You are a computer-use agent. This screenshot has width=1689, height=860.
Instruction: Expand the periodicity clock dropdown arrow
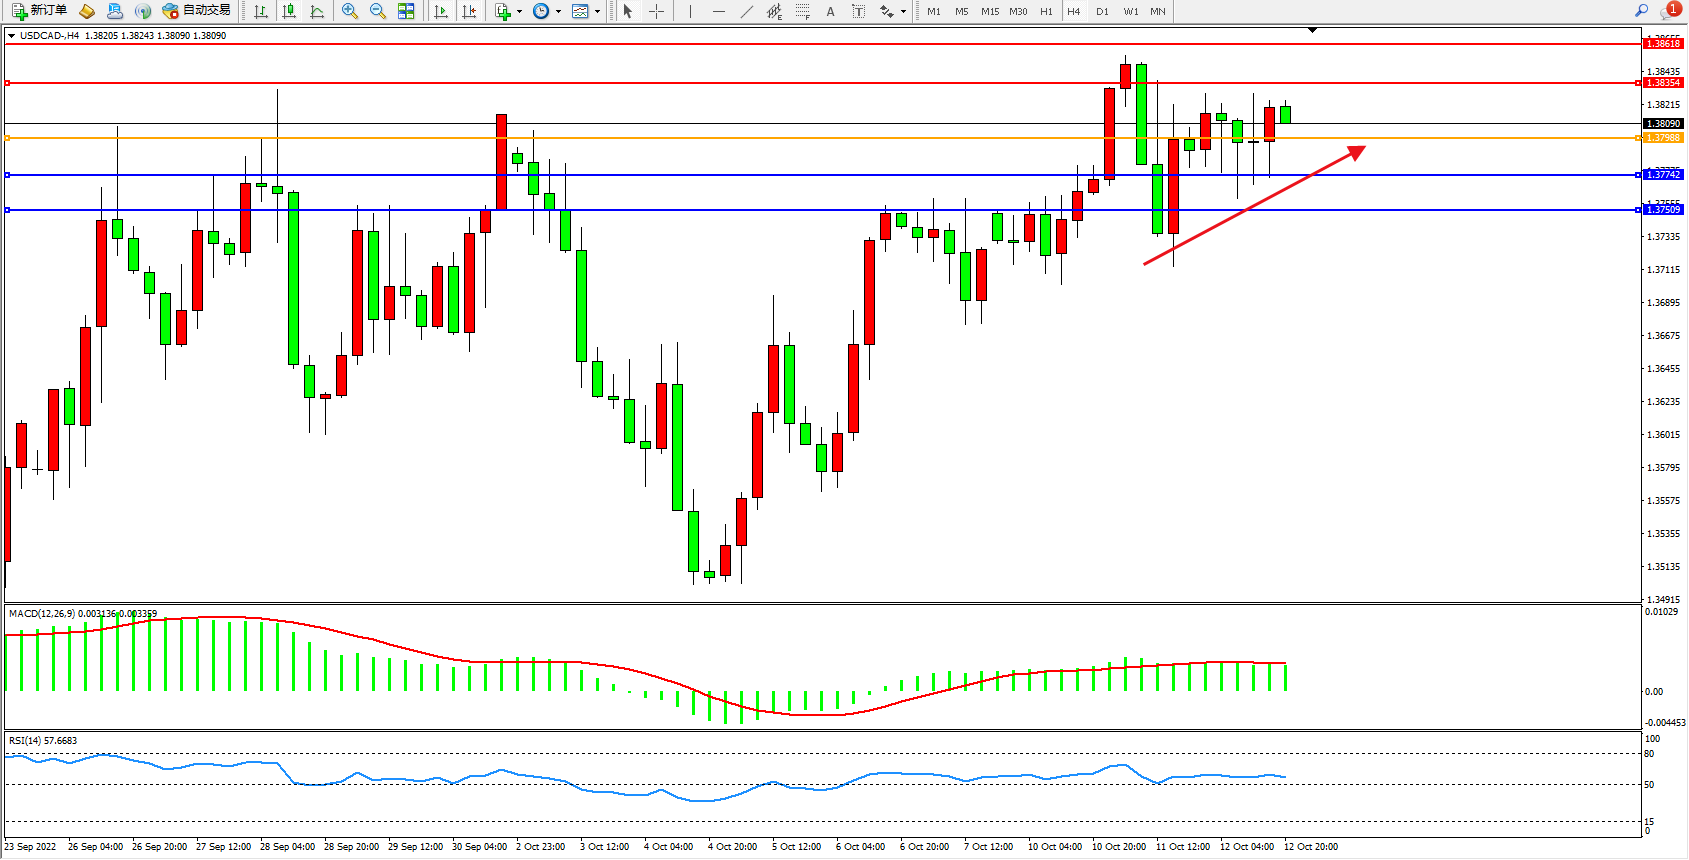(558, 12)
